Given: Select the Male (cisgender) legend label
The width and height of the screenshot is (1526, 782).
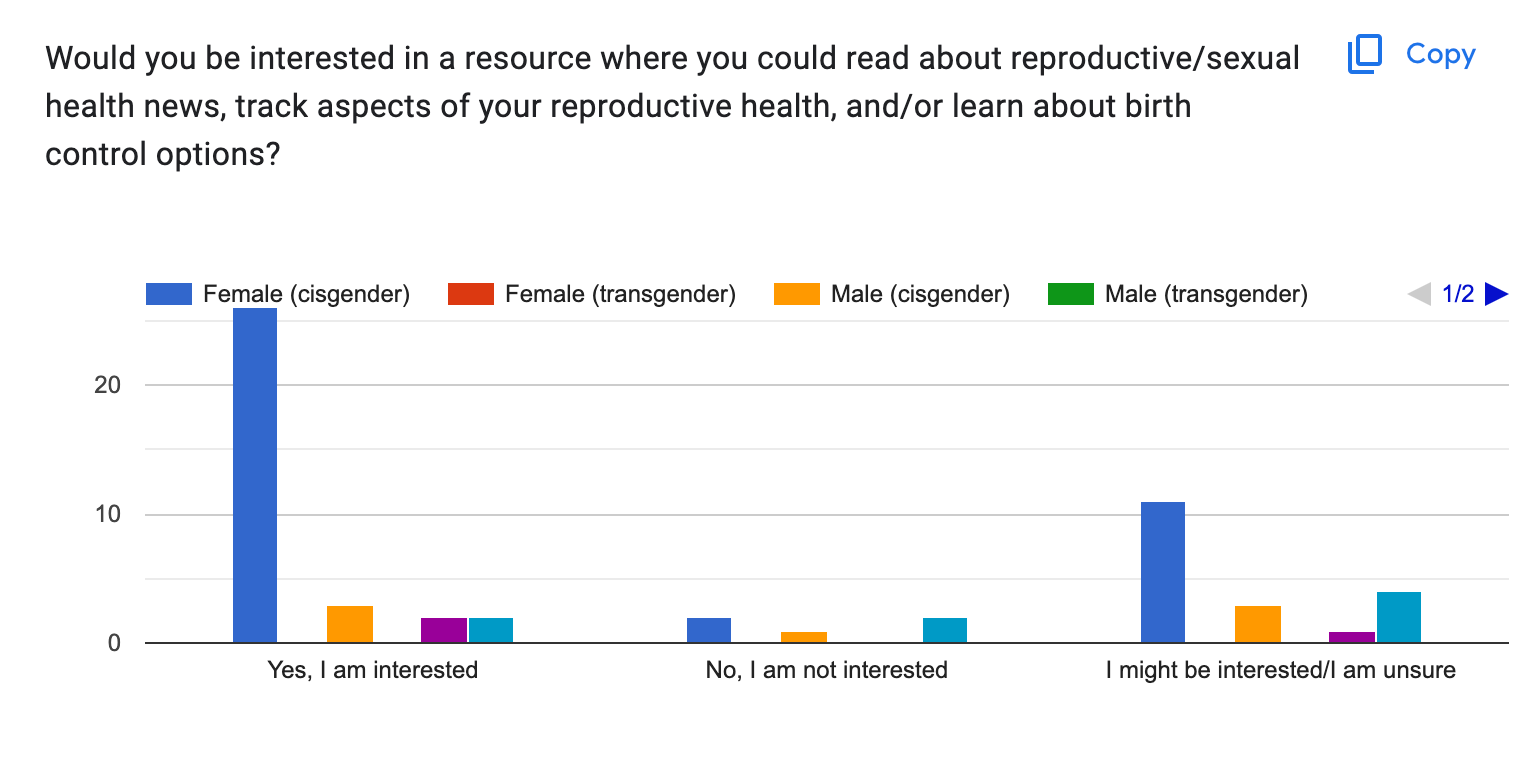Looking at the screenshot, I should coord(920,294).
